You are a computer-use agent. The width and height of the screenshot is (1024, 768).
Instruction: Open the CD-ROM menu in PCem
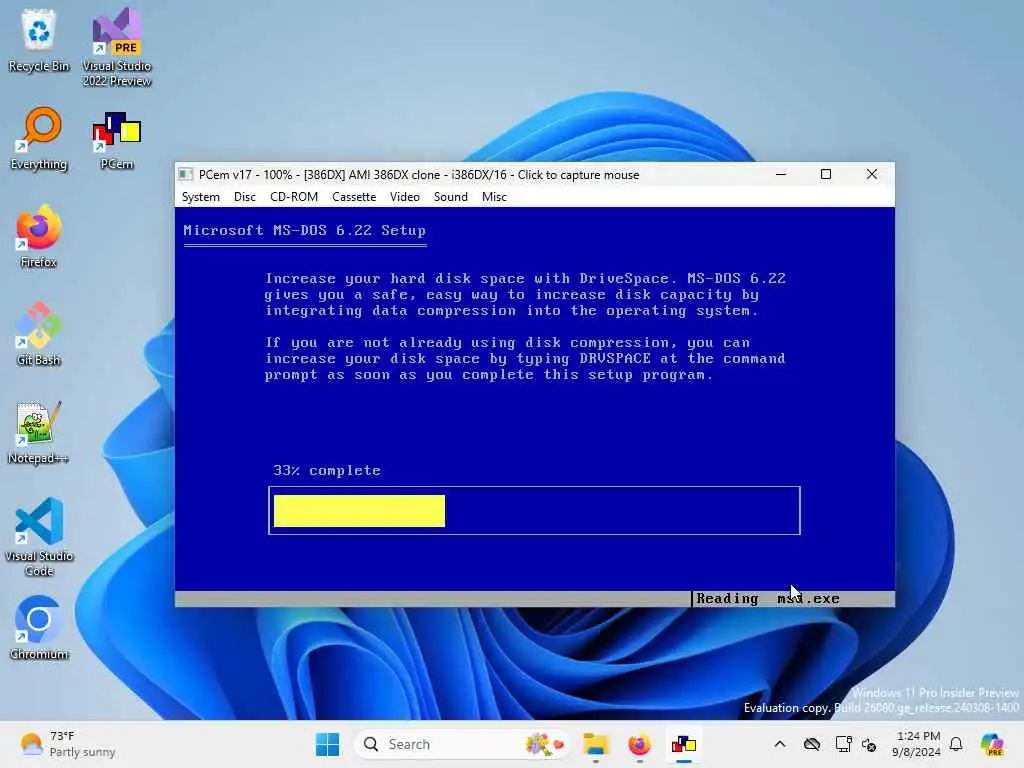click(x=294, y=197)
